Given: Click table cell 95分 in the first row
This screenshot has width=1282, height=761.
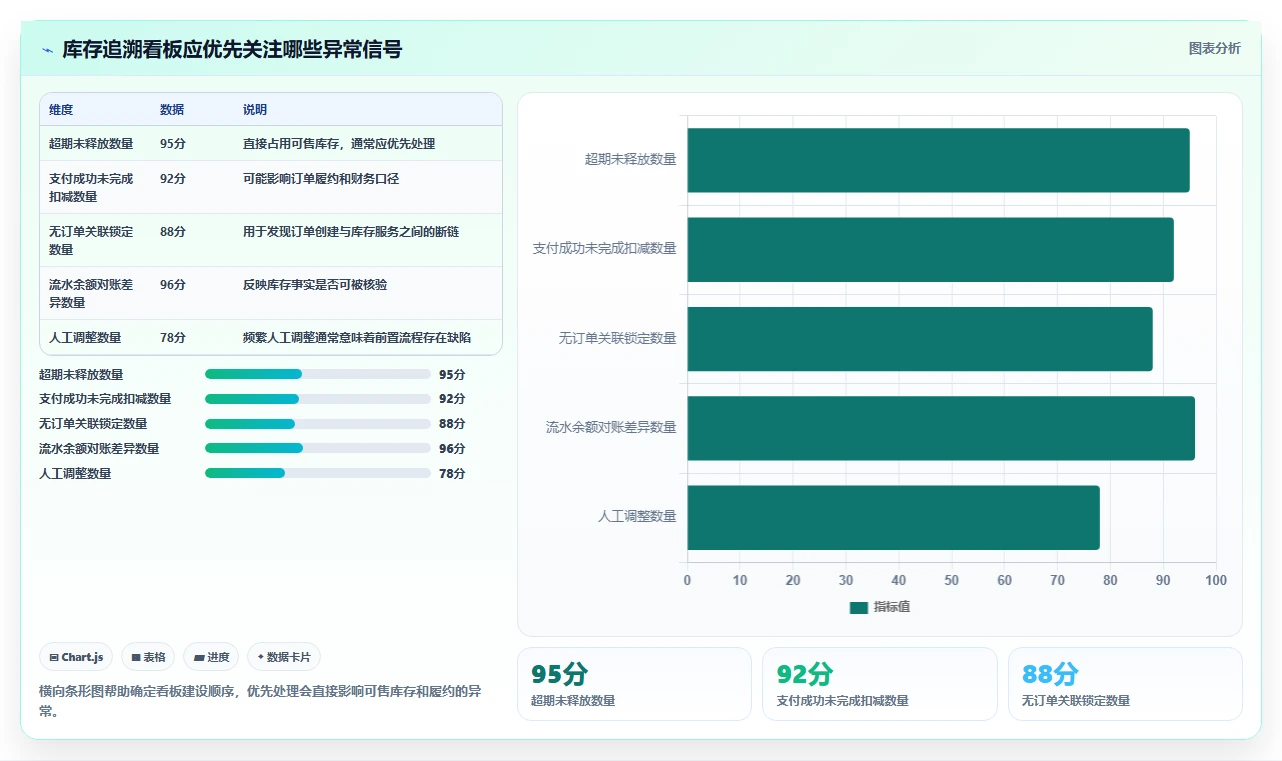Looking at the screenshot, I should coord(173,144).
